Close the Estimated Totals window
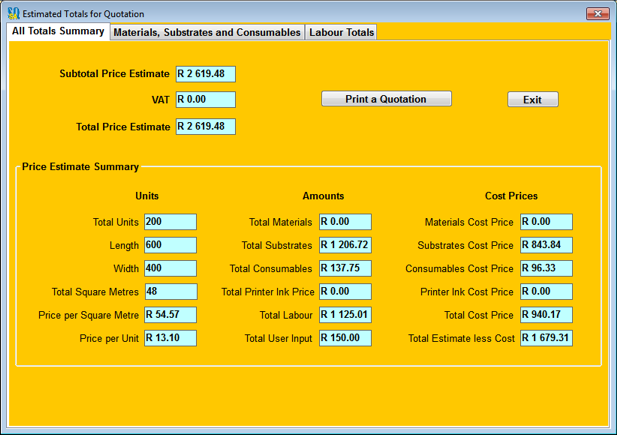 [596, 14]
